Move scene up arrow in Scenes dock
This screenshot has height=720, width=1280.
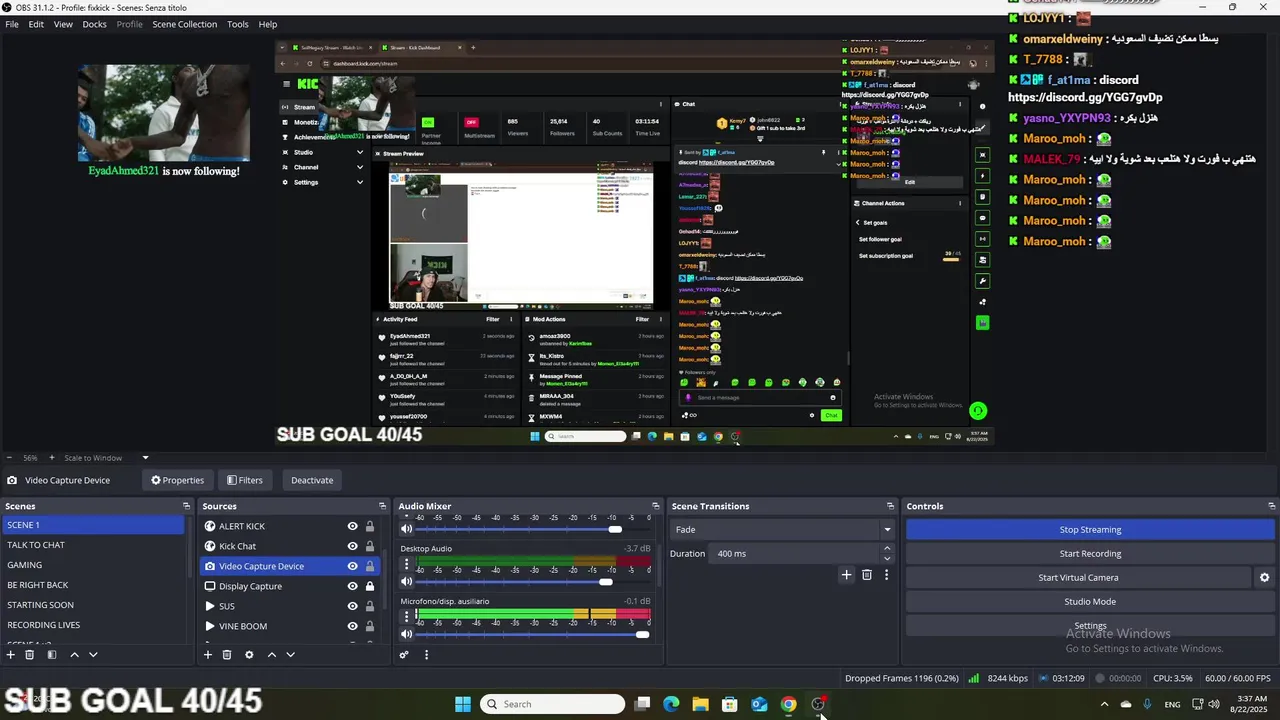pyautogui.click(x=74, y=655)
